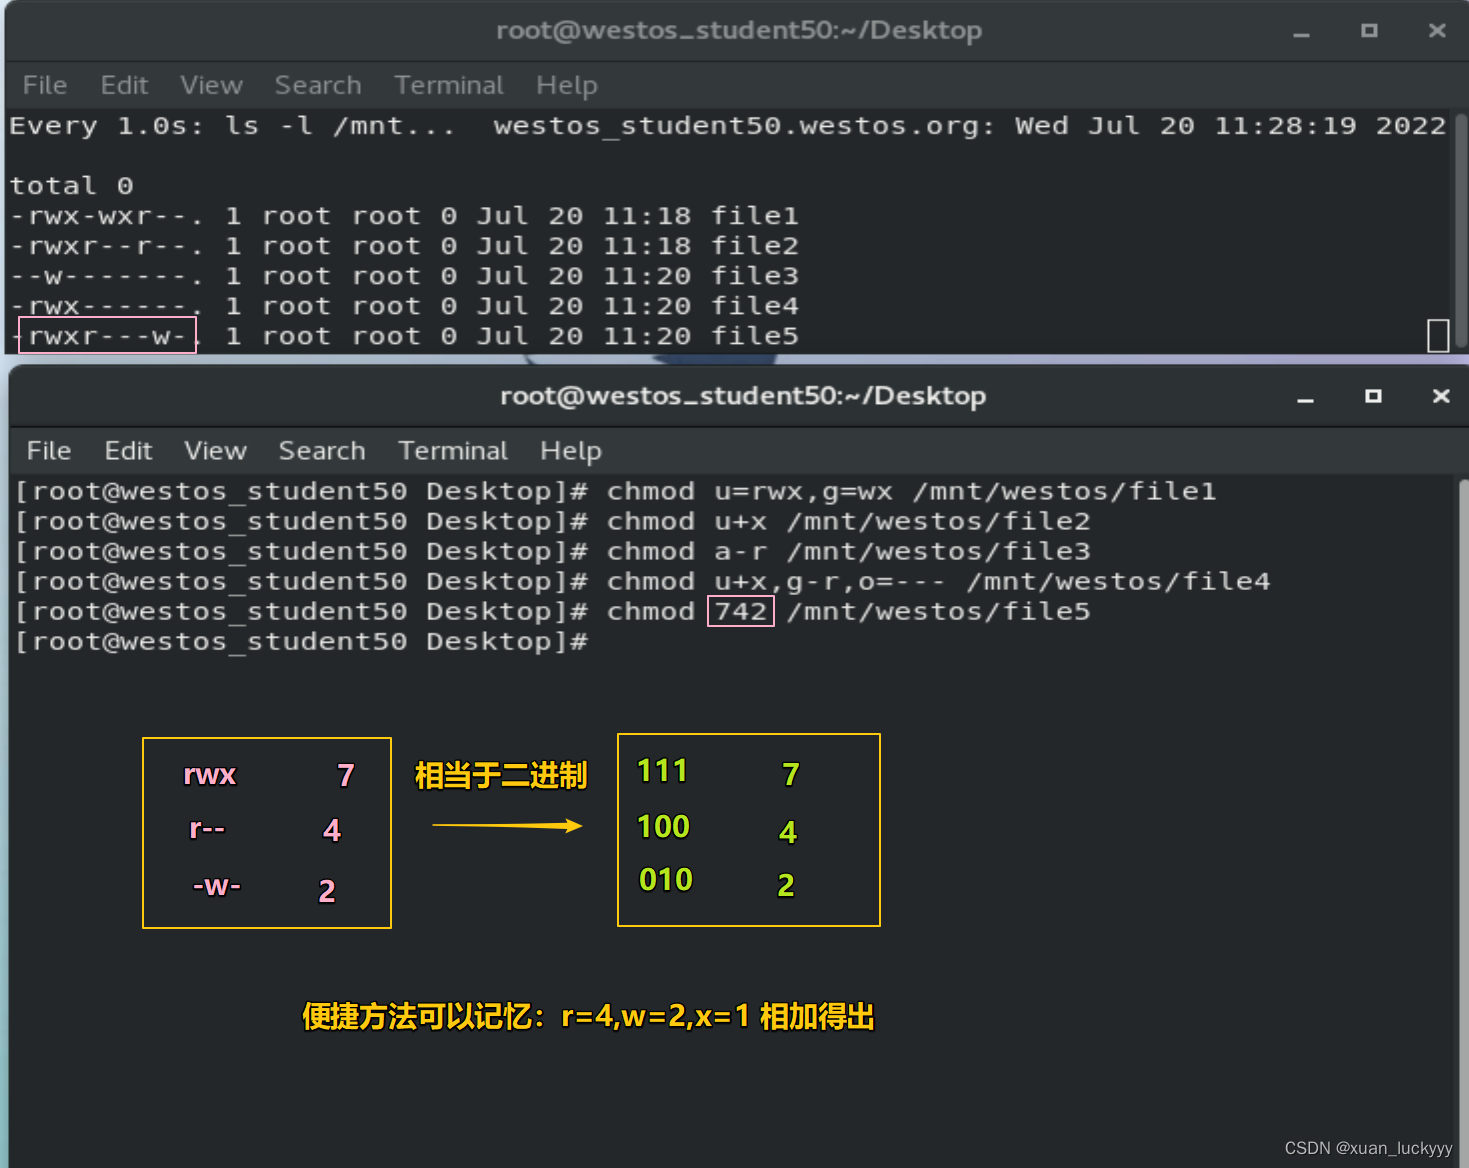Click '-rwx-wxr--.' permission string of file1
Screen dimensions: 1469x1168
(x=106, y=216)
